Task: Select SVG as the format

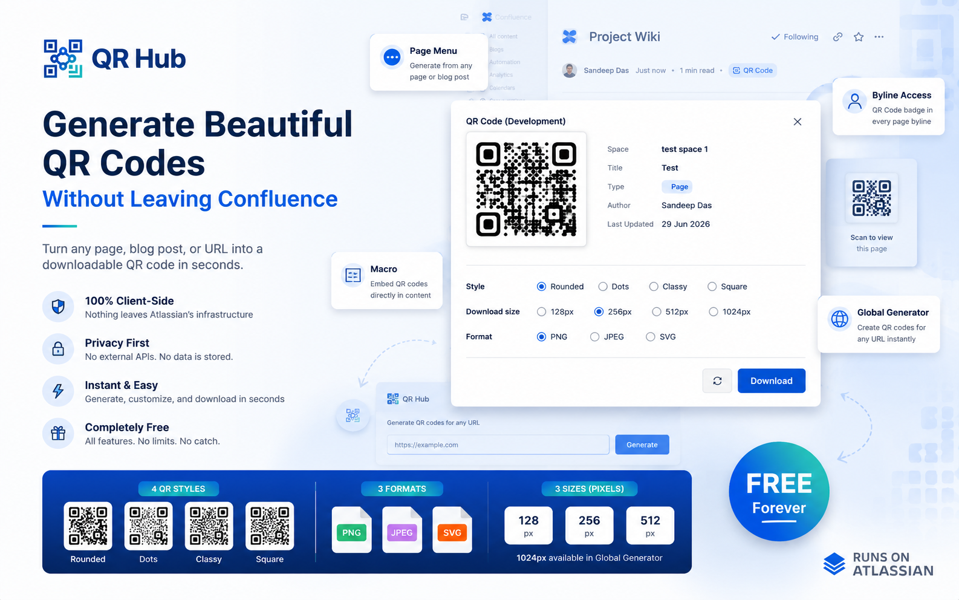Action: click(x=650, y=336)
